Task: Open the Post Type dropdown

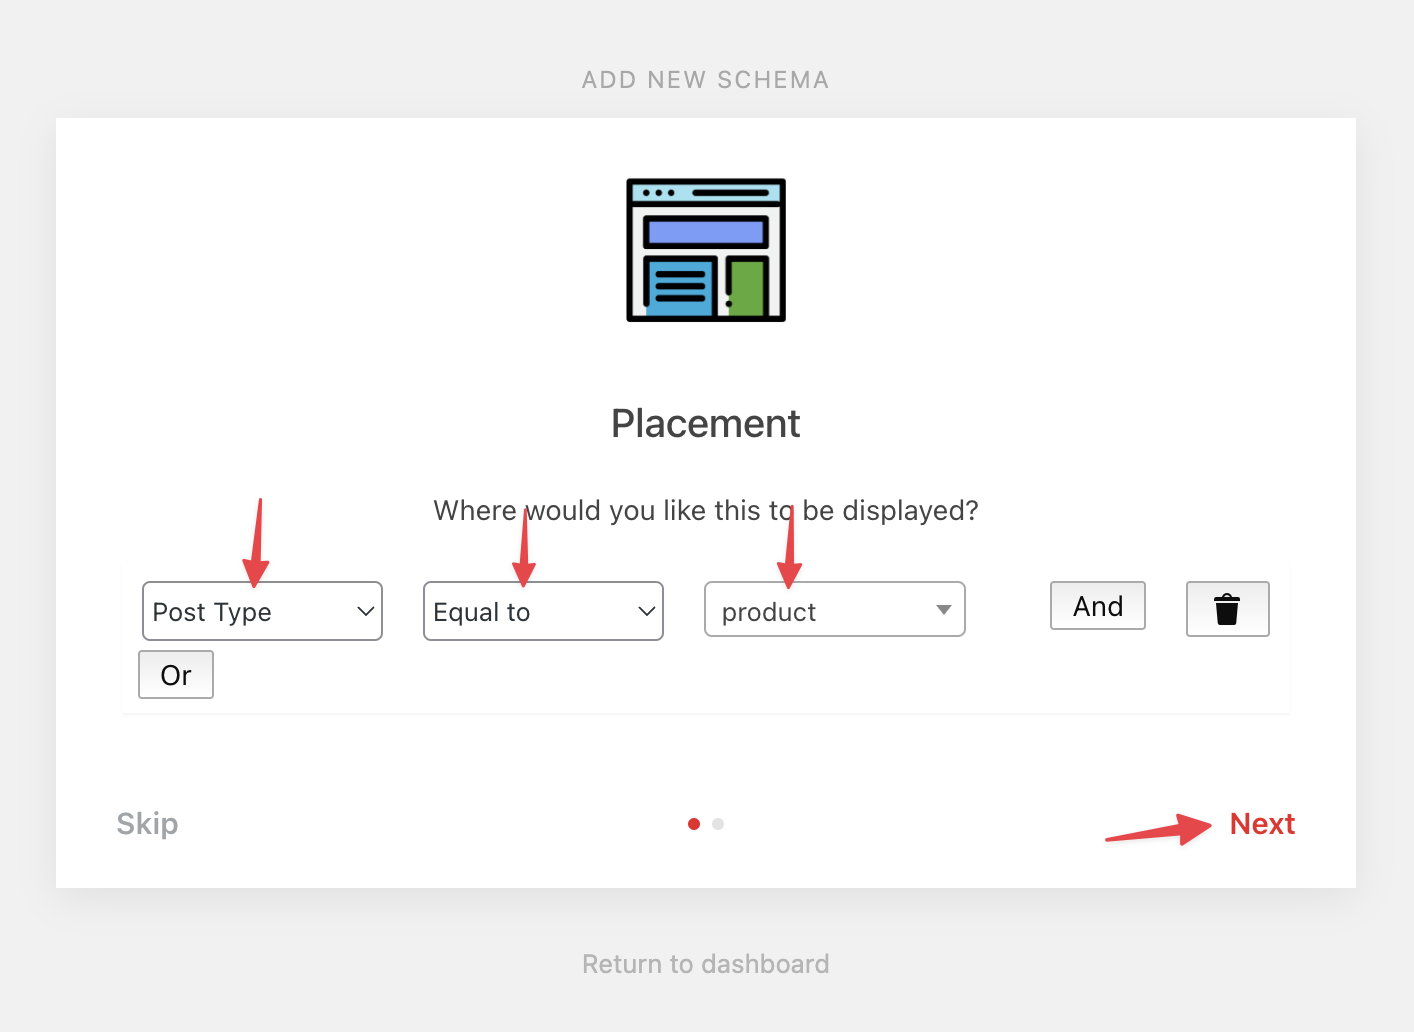Action: point(262,611)
